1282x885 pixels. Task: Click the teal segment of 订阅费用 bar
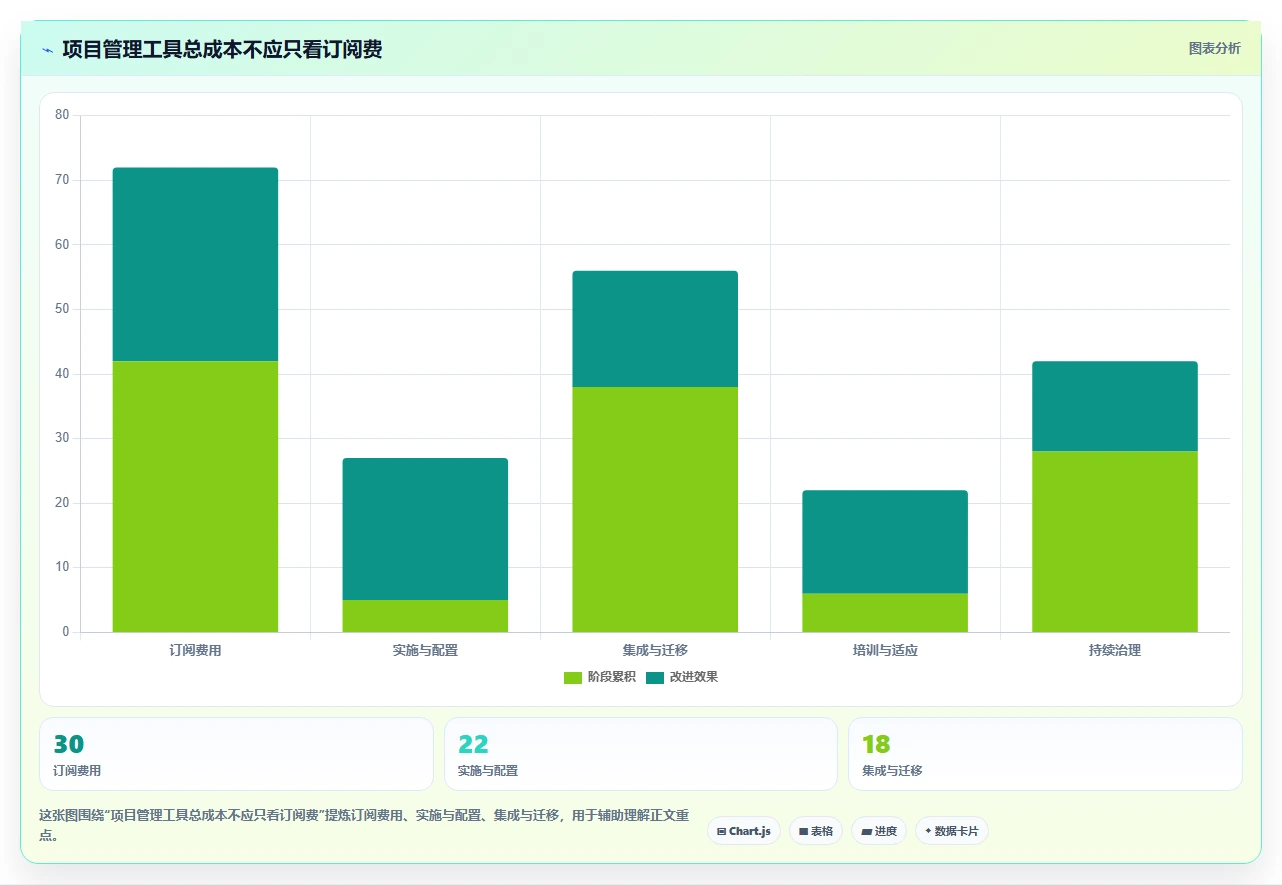(x=195, y=264)
